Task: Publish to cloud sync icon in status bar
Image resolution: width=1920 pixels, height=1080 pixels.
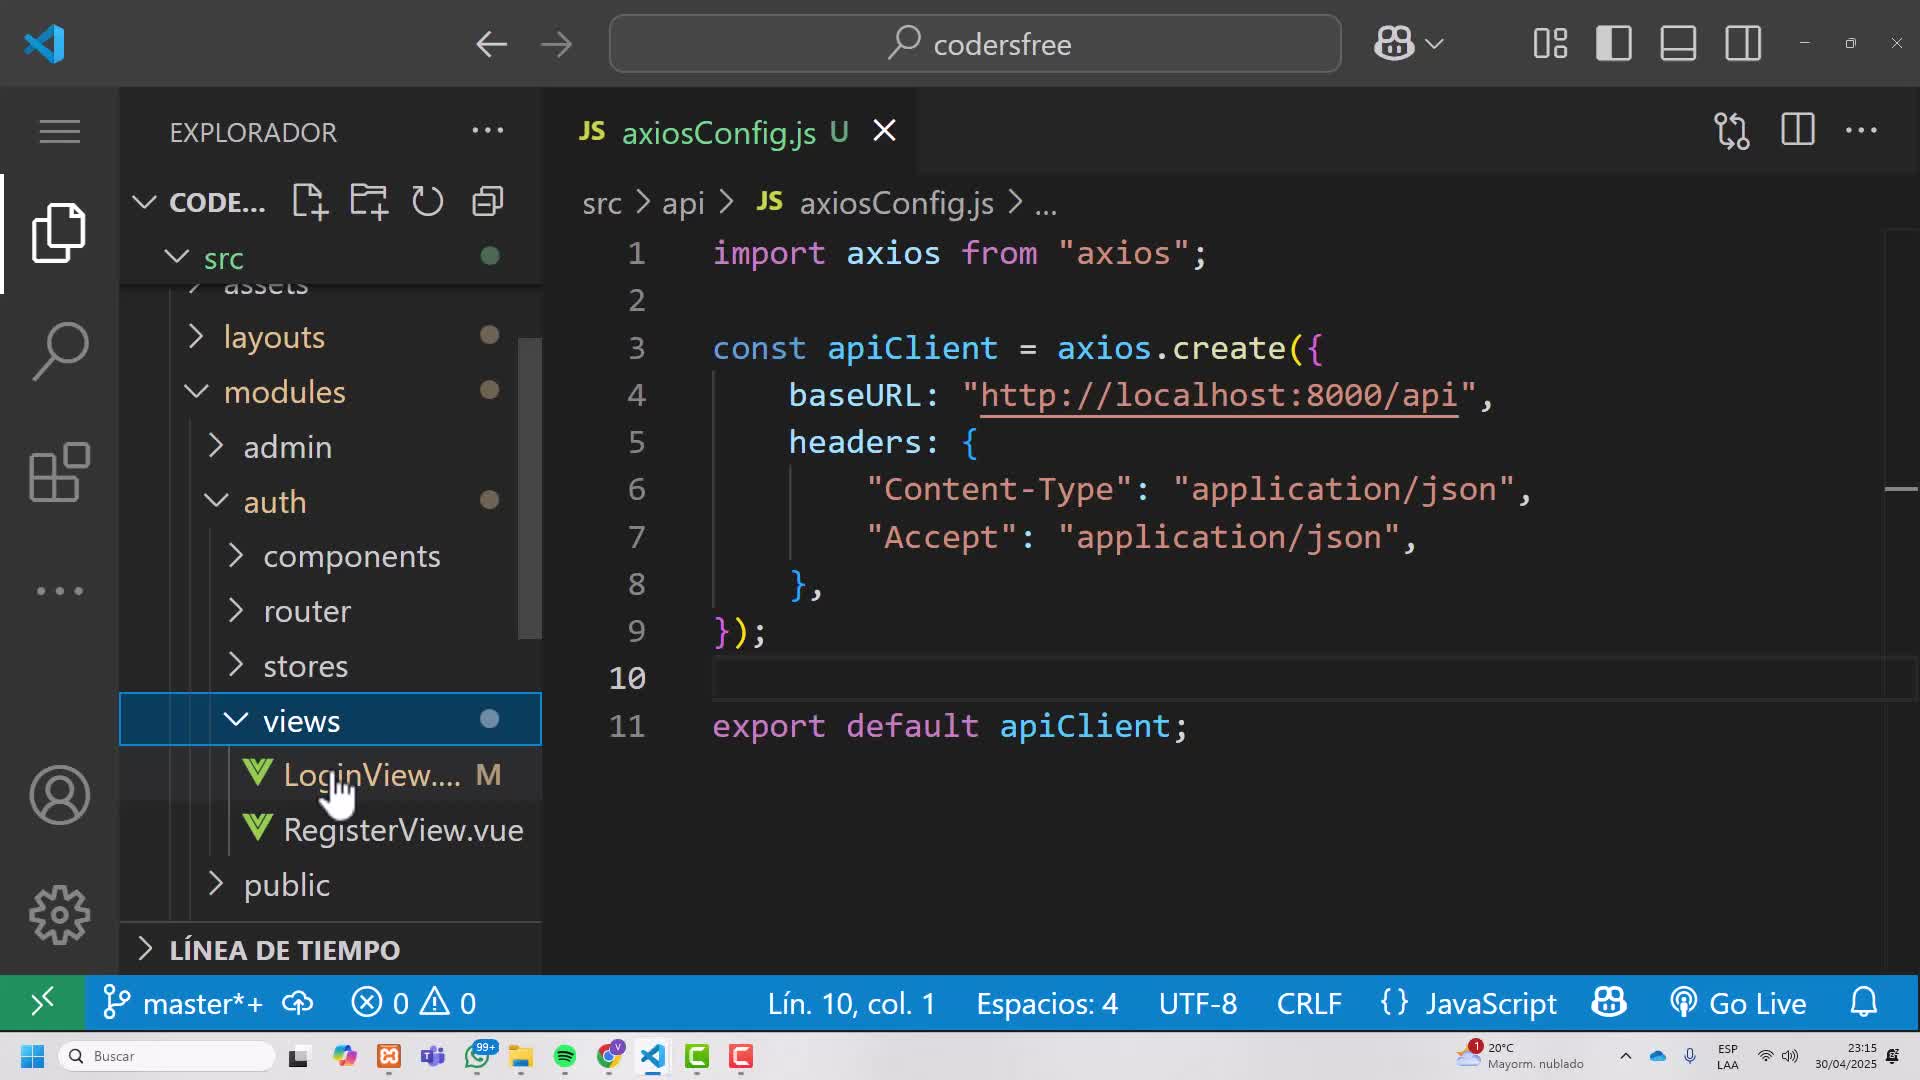Action: pos(298,1003)
